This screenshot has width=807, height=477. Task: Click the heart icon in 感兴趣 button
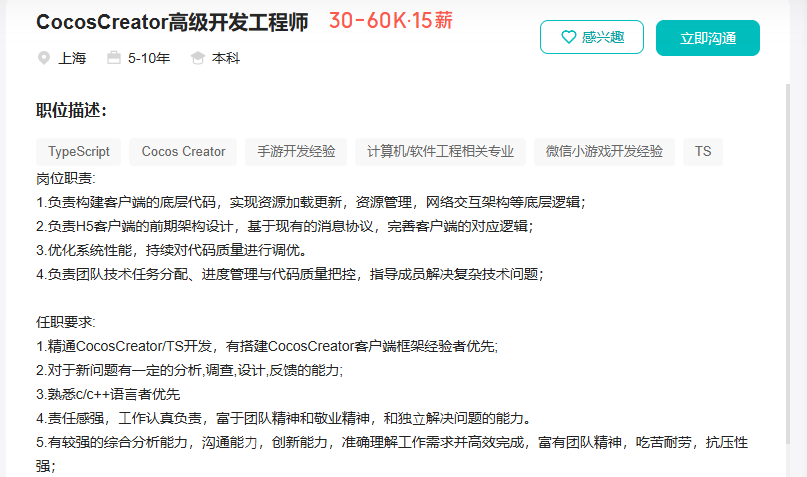click(568, 37)
